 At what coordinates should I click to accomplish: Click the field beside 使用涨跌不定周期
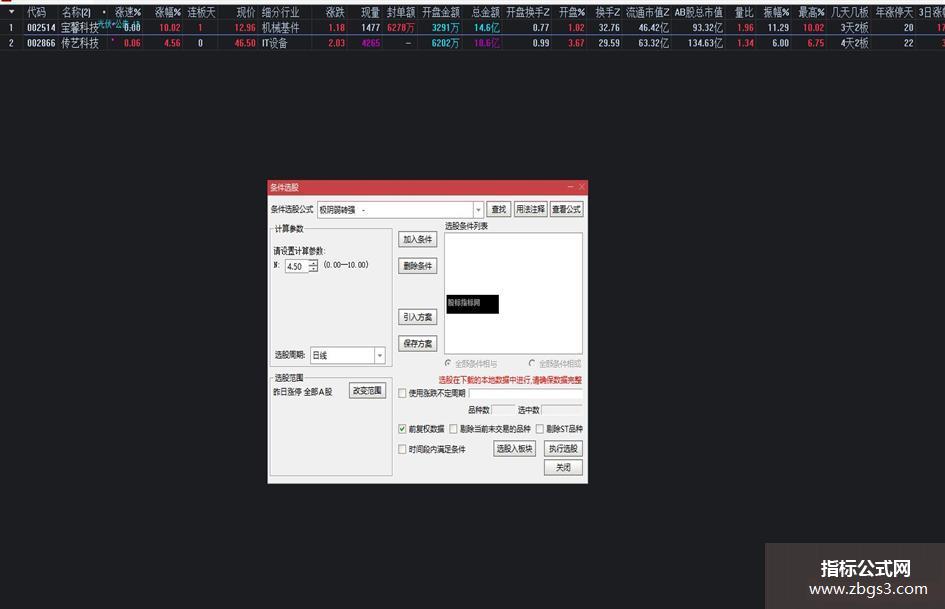pos(526,393)
